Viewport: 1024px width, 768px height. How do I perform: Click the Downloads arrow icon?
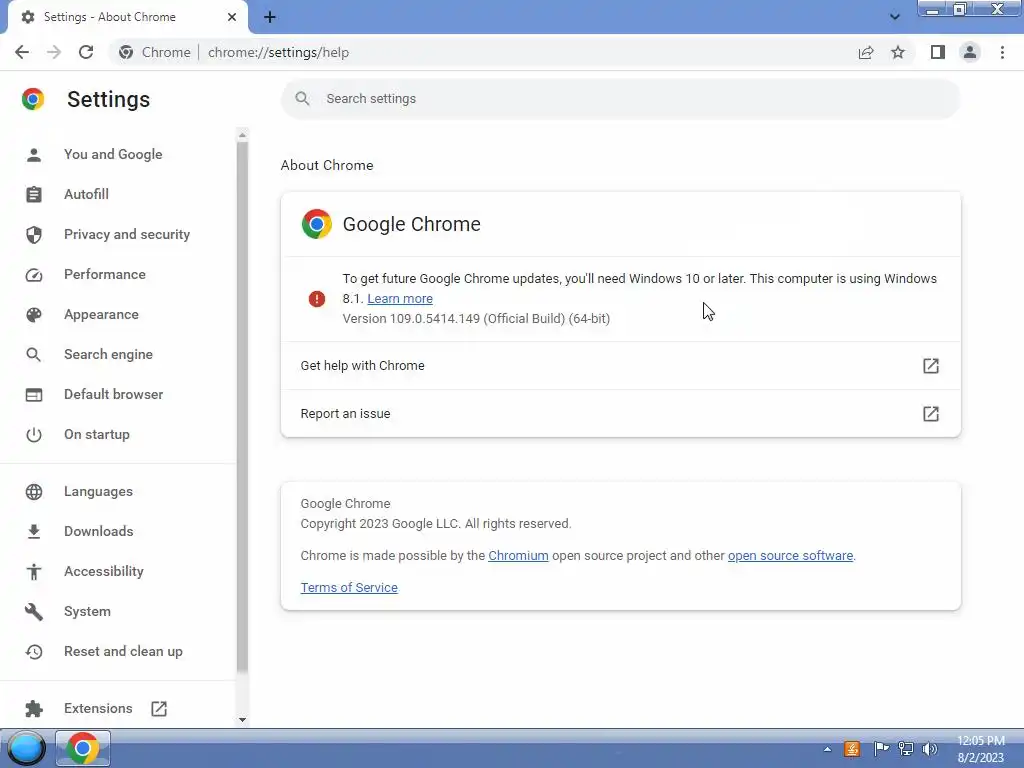point(33,532)
